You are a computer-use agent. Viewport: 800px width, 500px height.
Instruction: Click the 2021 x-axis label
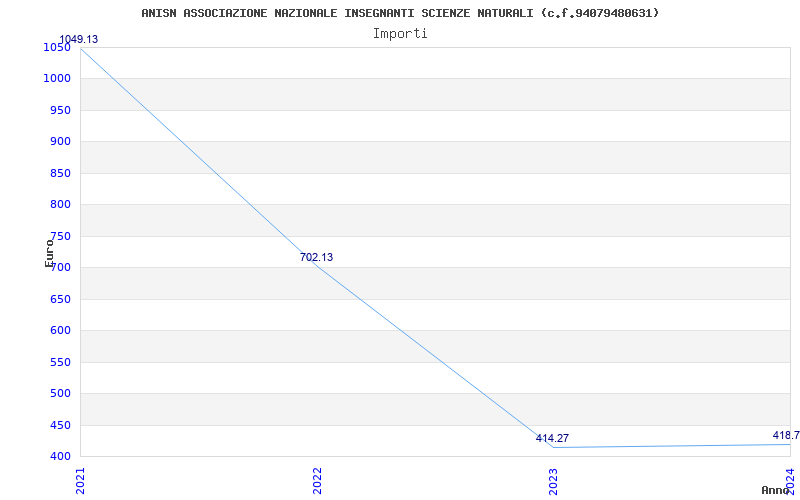80,481
